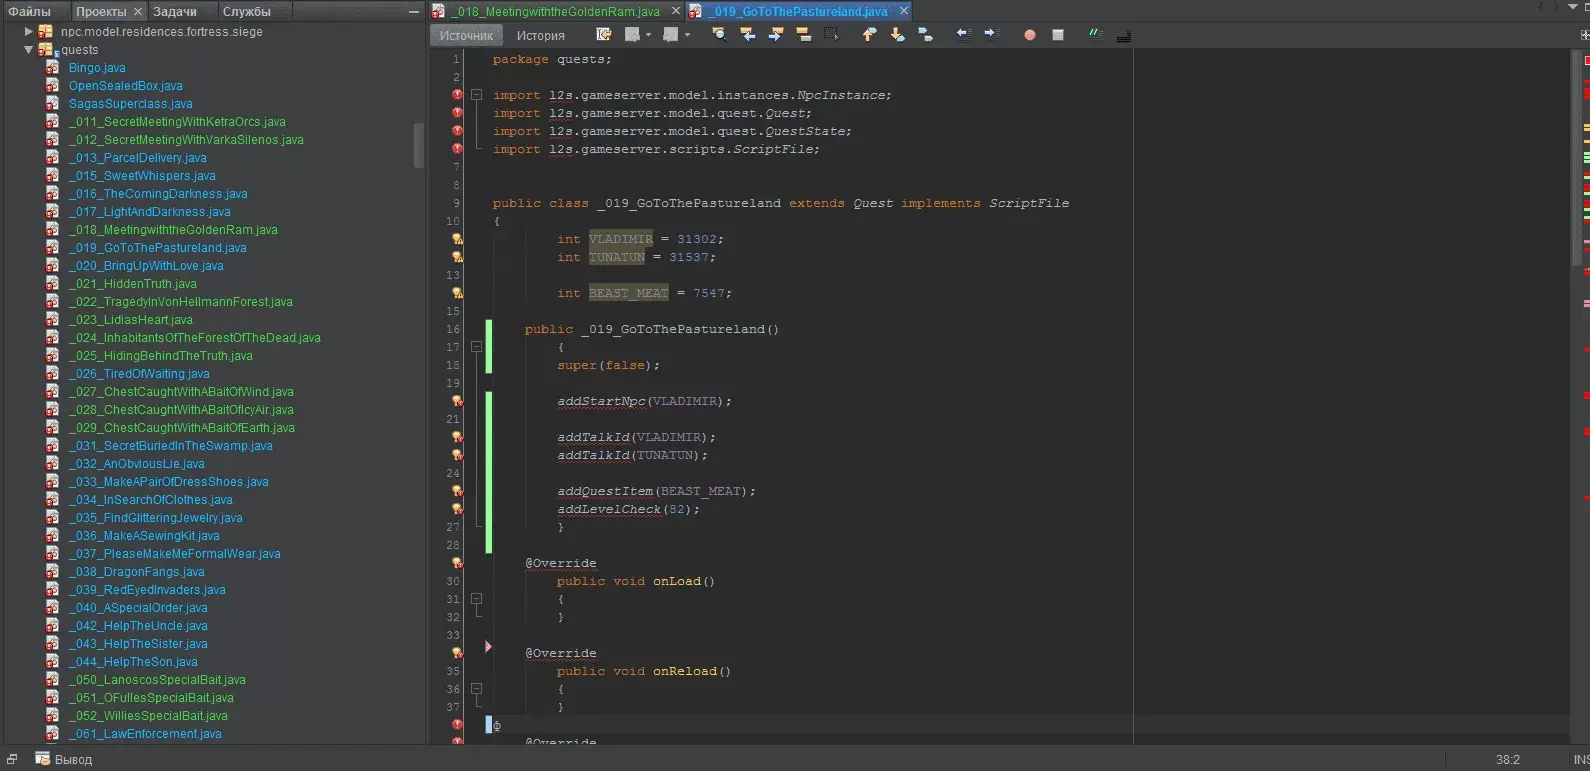The image size is (1590, 771).
Task: Jump to previous bookmark
Action: tap(869, 35)
